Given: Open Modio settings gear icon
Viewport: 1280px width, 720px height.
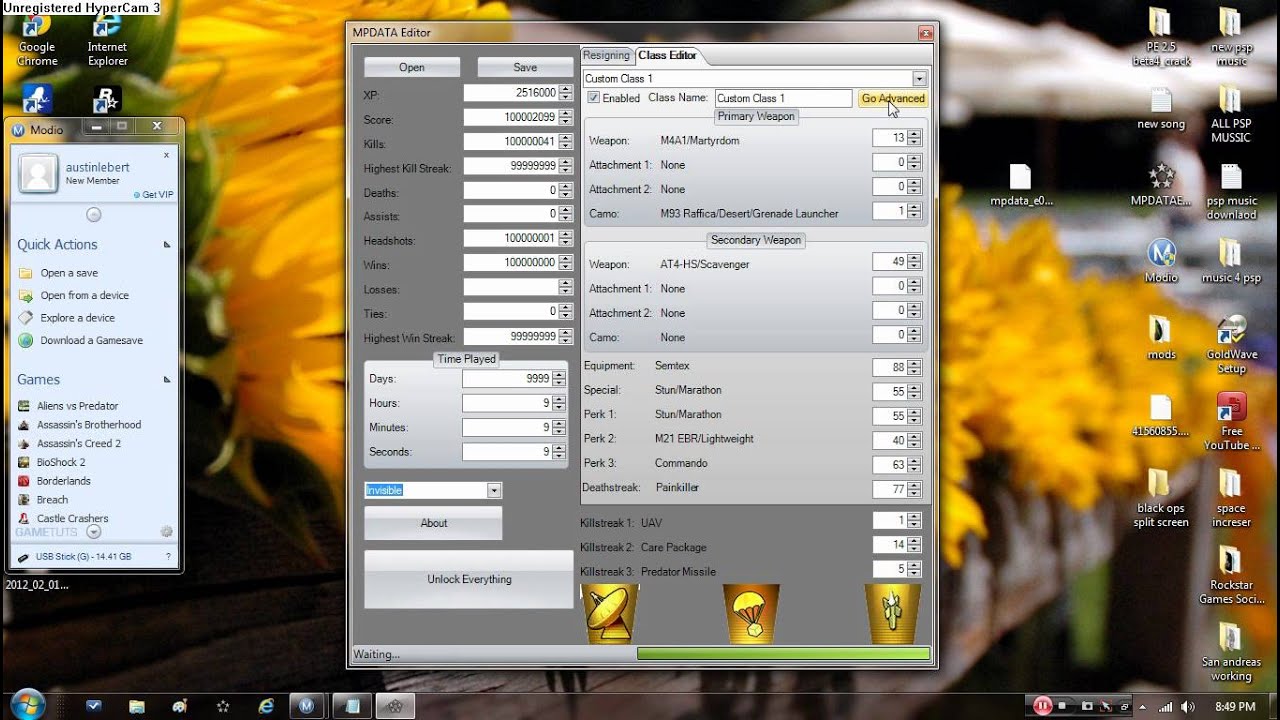Looking at the screenshot, I should (166, 532).
